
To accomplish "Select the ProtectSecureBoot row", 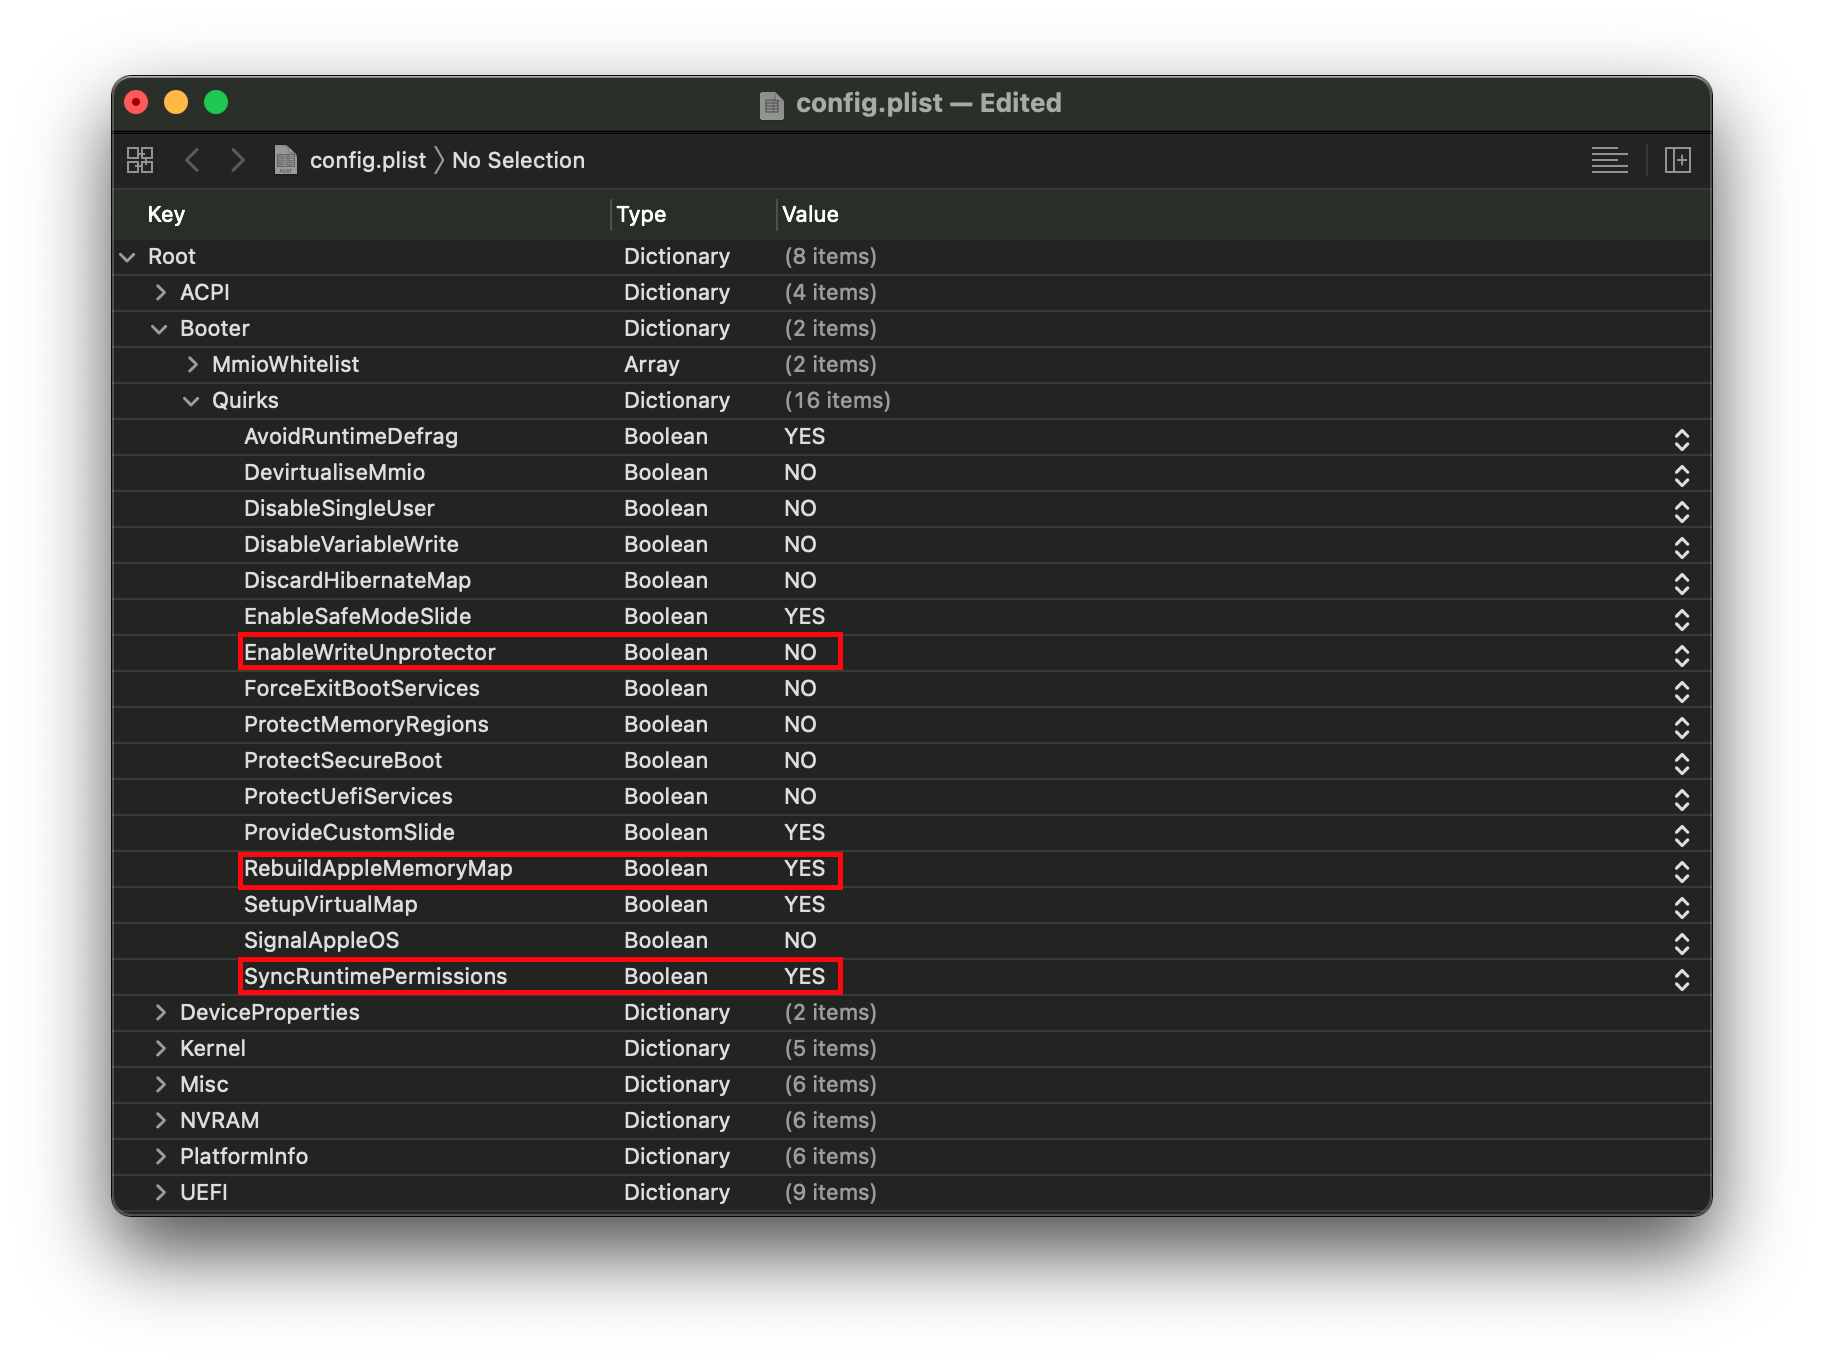I will point(343,760).
